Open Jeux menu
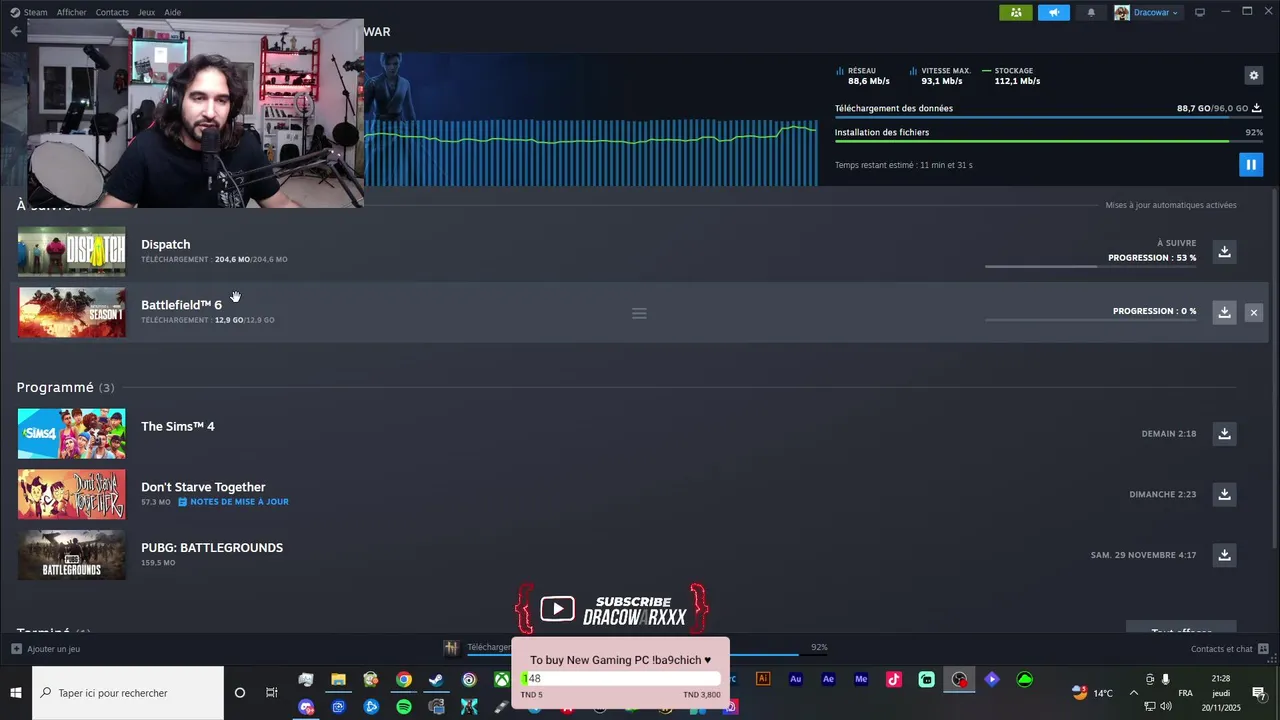 click(x=146, y=12)
